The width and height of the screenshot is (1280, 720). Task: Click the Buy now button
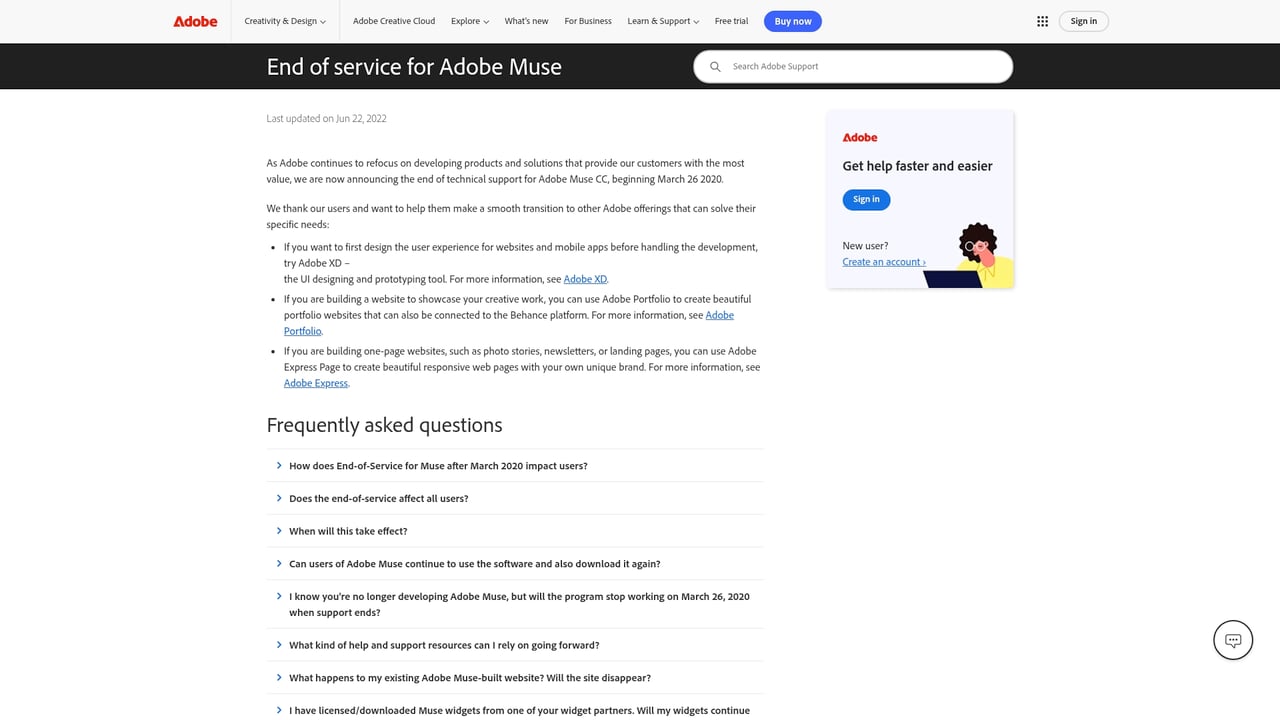coord(792,20)
